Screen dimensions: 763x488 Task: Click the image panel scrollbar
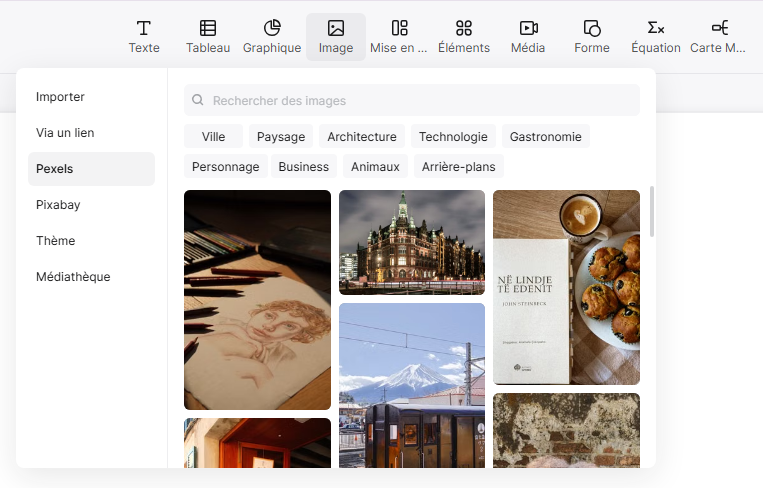(652, 212)
